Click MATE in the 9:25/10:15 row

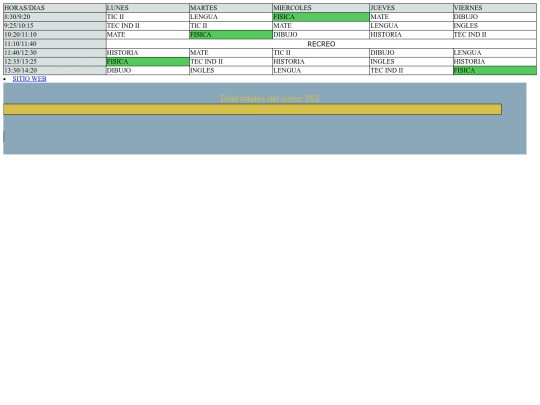tap(321, 26)
